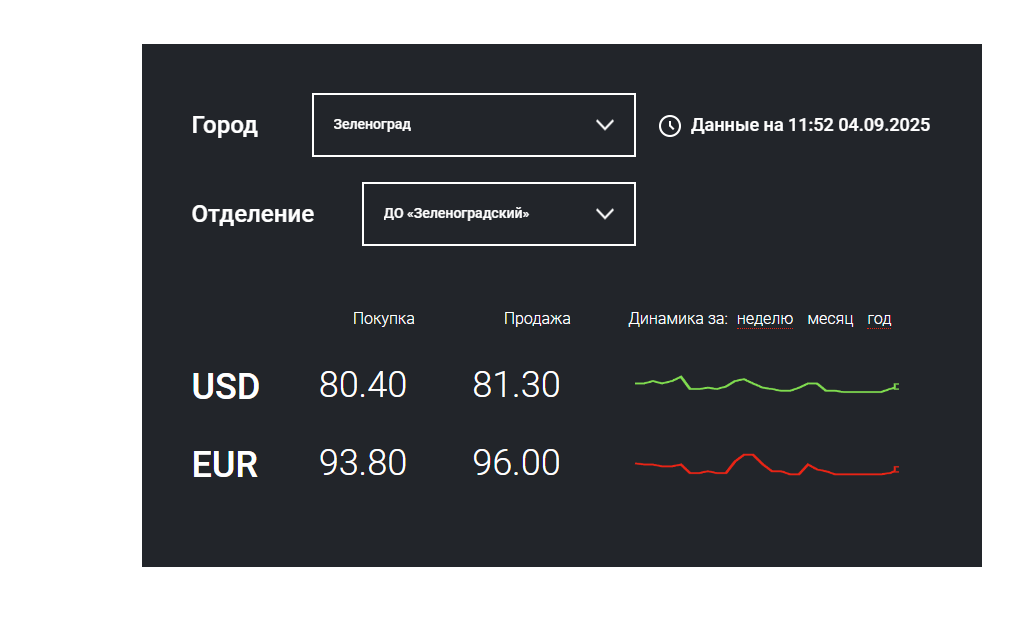Click the USD buy rate 80.40
1009x617 pixels.
[363, 385]
